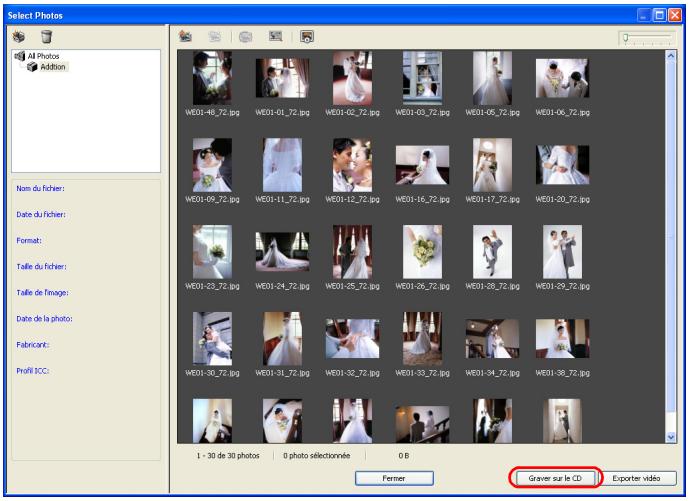Click the greyed-out oval frame toolbar icon
Image resolution: width=689 pixels, height=501 pixels.
tap(245, 37)
